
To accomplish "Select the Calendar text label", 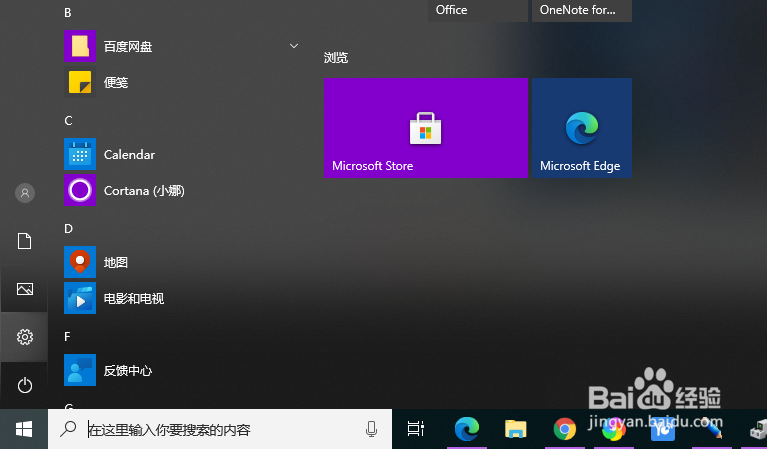I will (x=129, y=155).
